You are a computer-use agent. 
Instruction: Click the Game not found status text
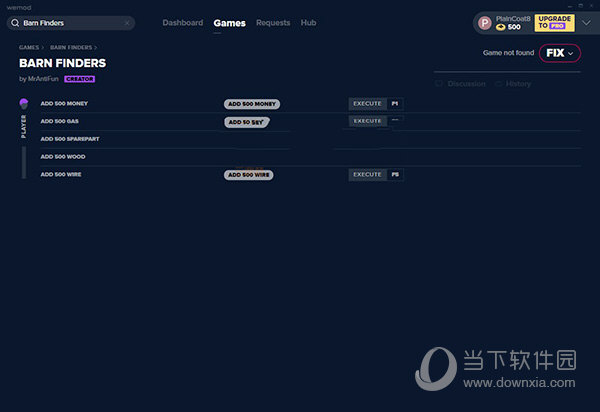coord(509,53)
